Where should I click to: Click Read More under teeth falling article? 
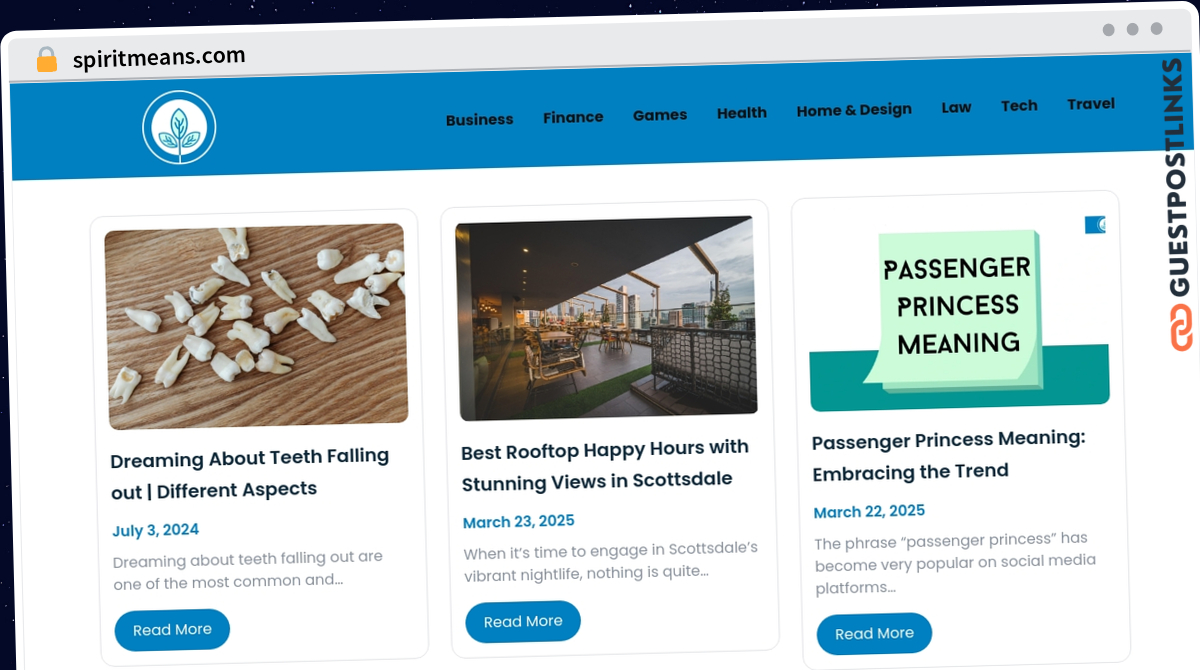click(x=172, y=630)
